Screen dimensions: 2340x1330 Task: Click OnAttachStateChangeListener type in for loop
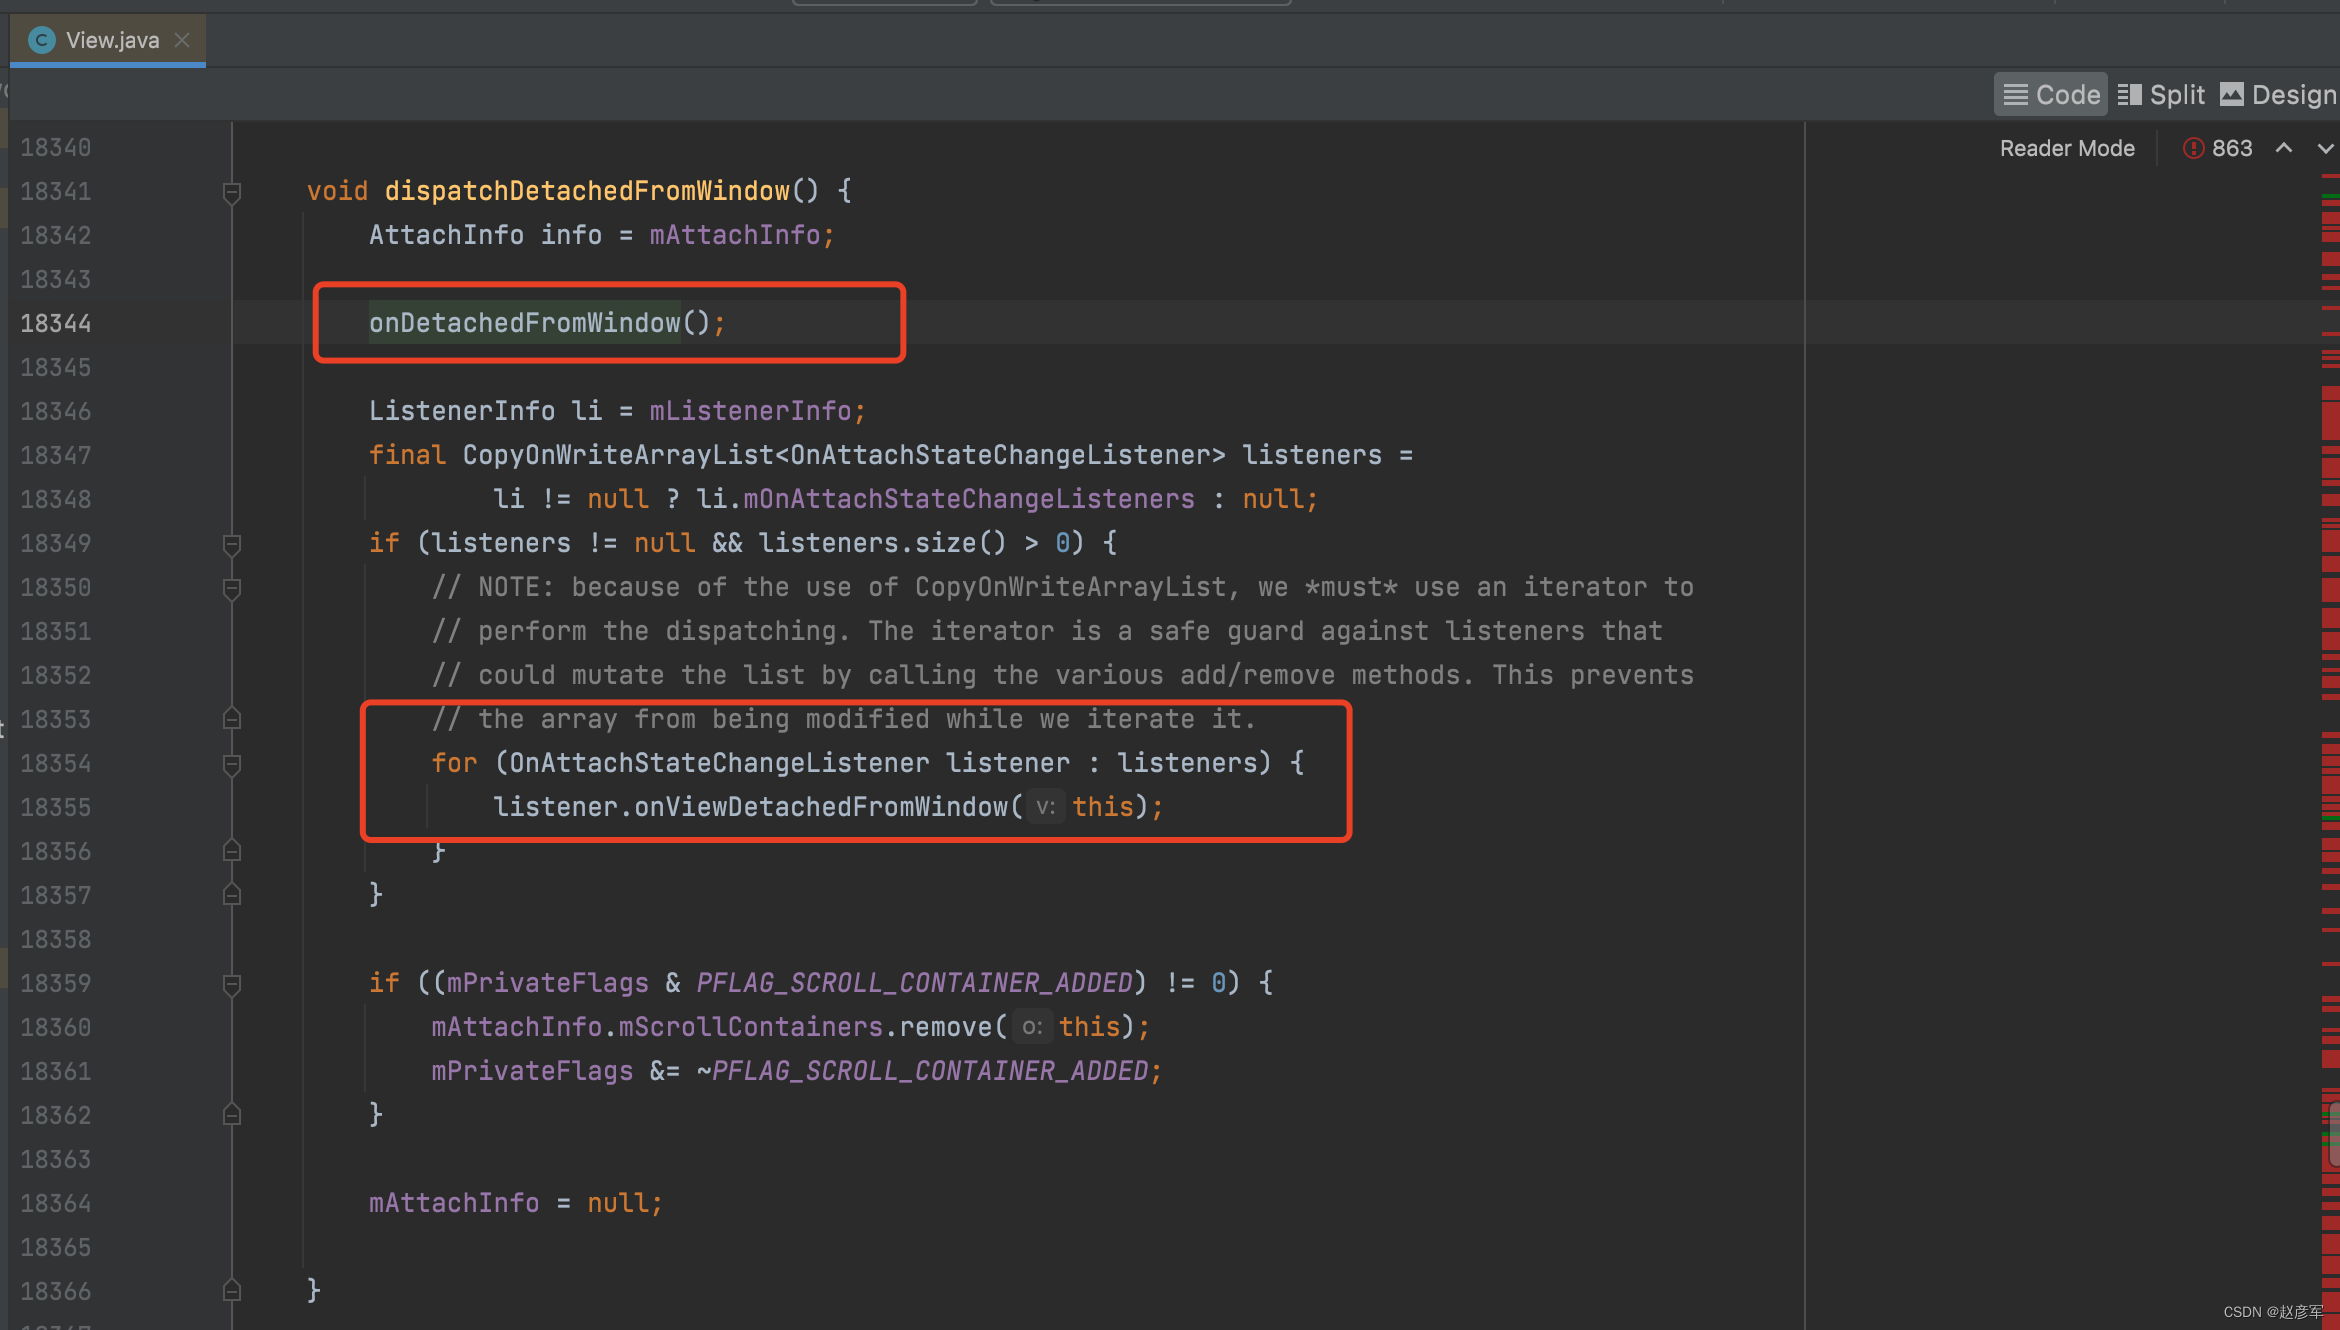point(719,763)
